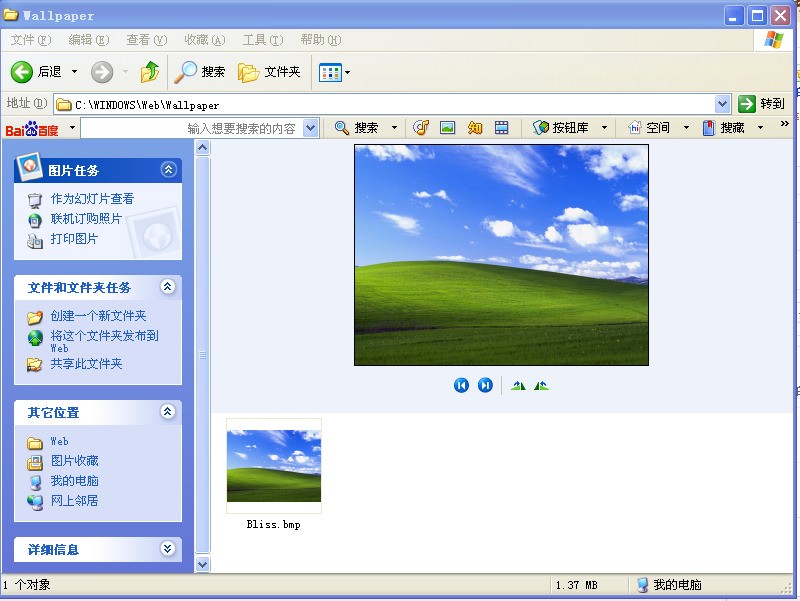This screenshot has height=601, width=800.
Task: Open the 文件(F) menu
Action: click(x=31, y=40)
